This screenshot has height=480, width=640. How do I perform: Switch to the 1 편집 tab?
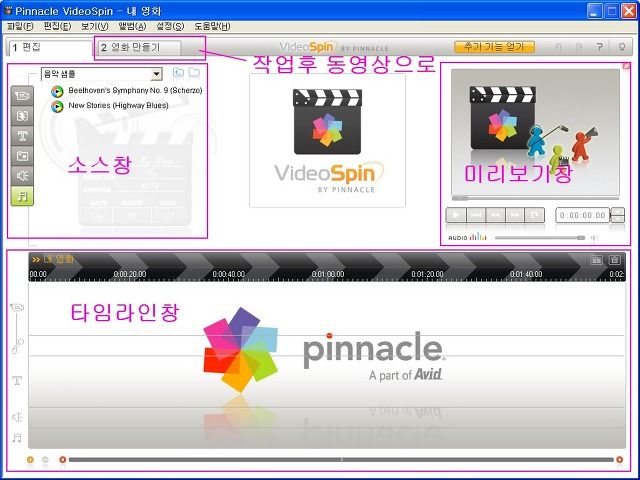click(50, 48)
